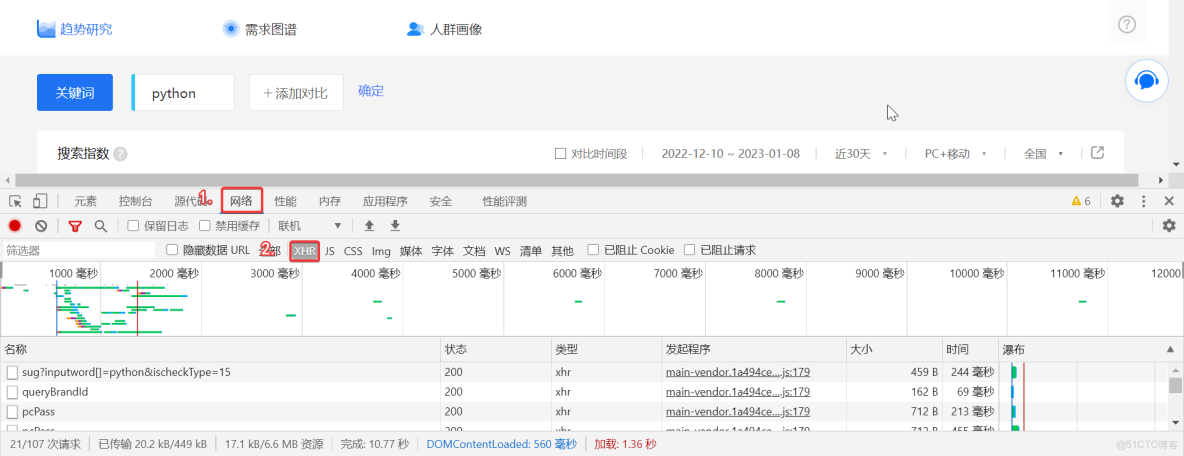Open the 联机 throttling dropdown
1184x456 pixels.
pos(310,226)
